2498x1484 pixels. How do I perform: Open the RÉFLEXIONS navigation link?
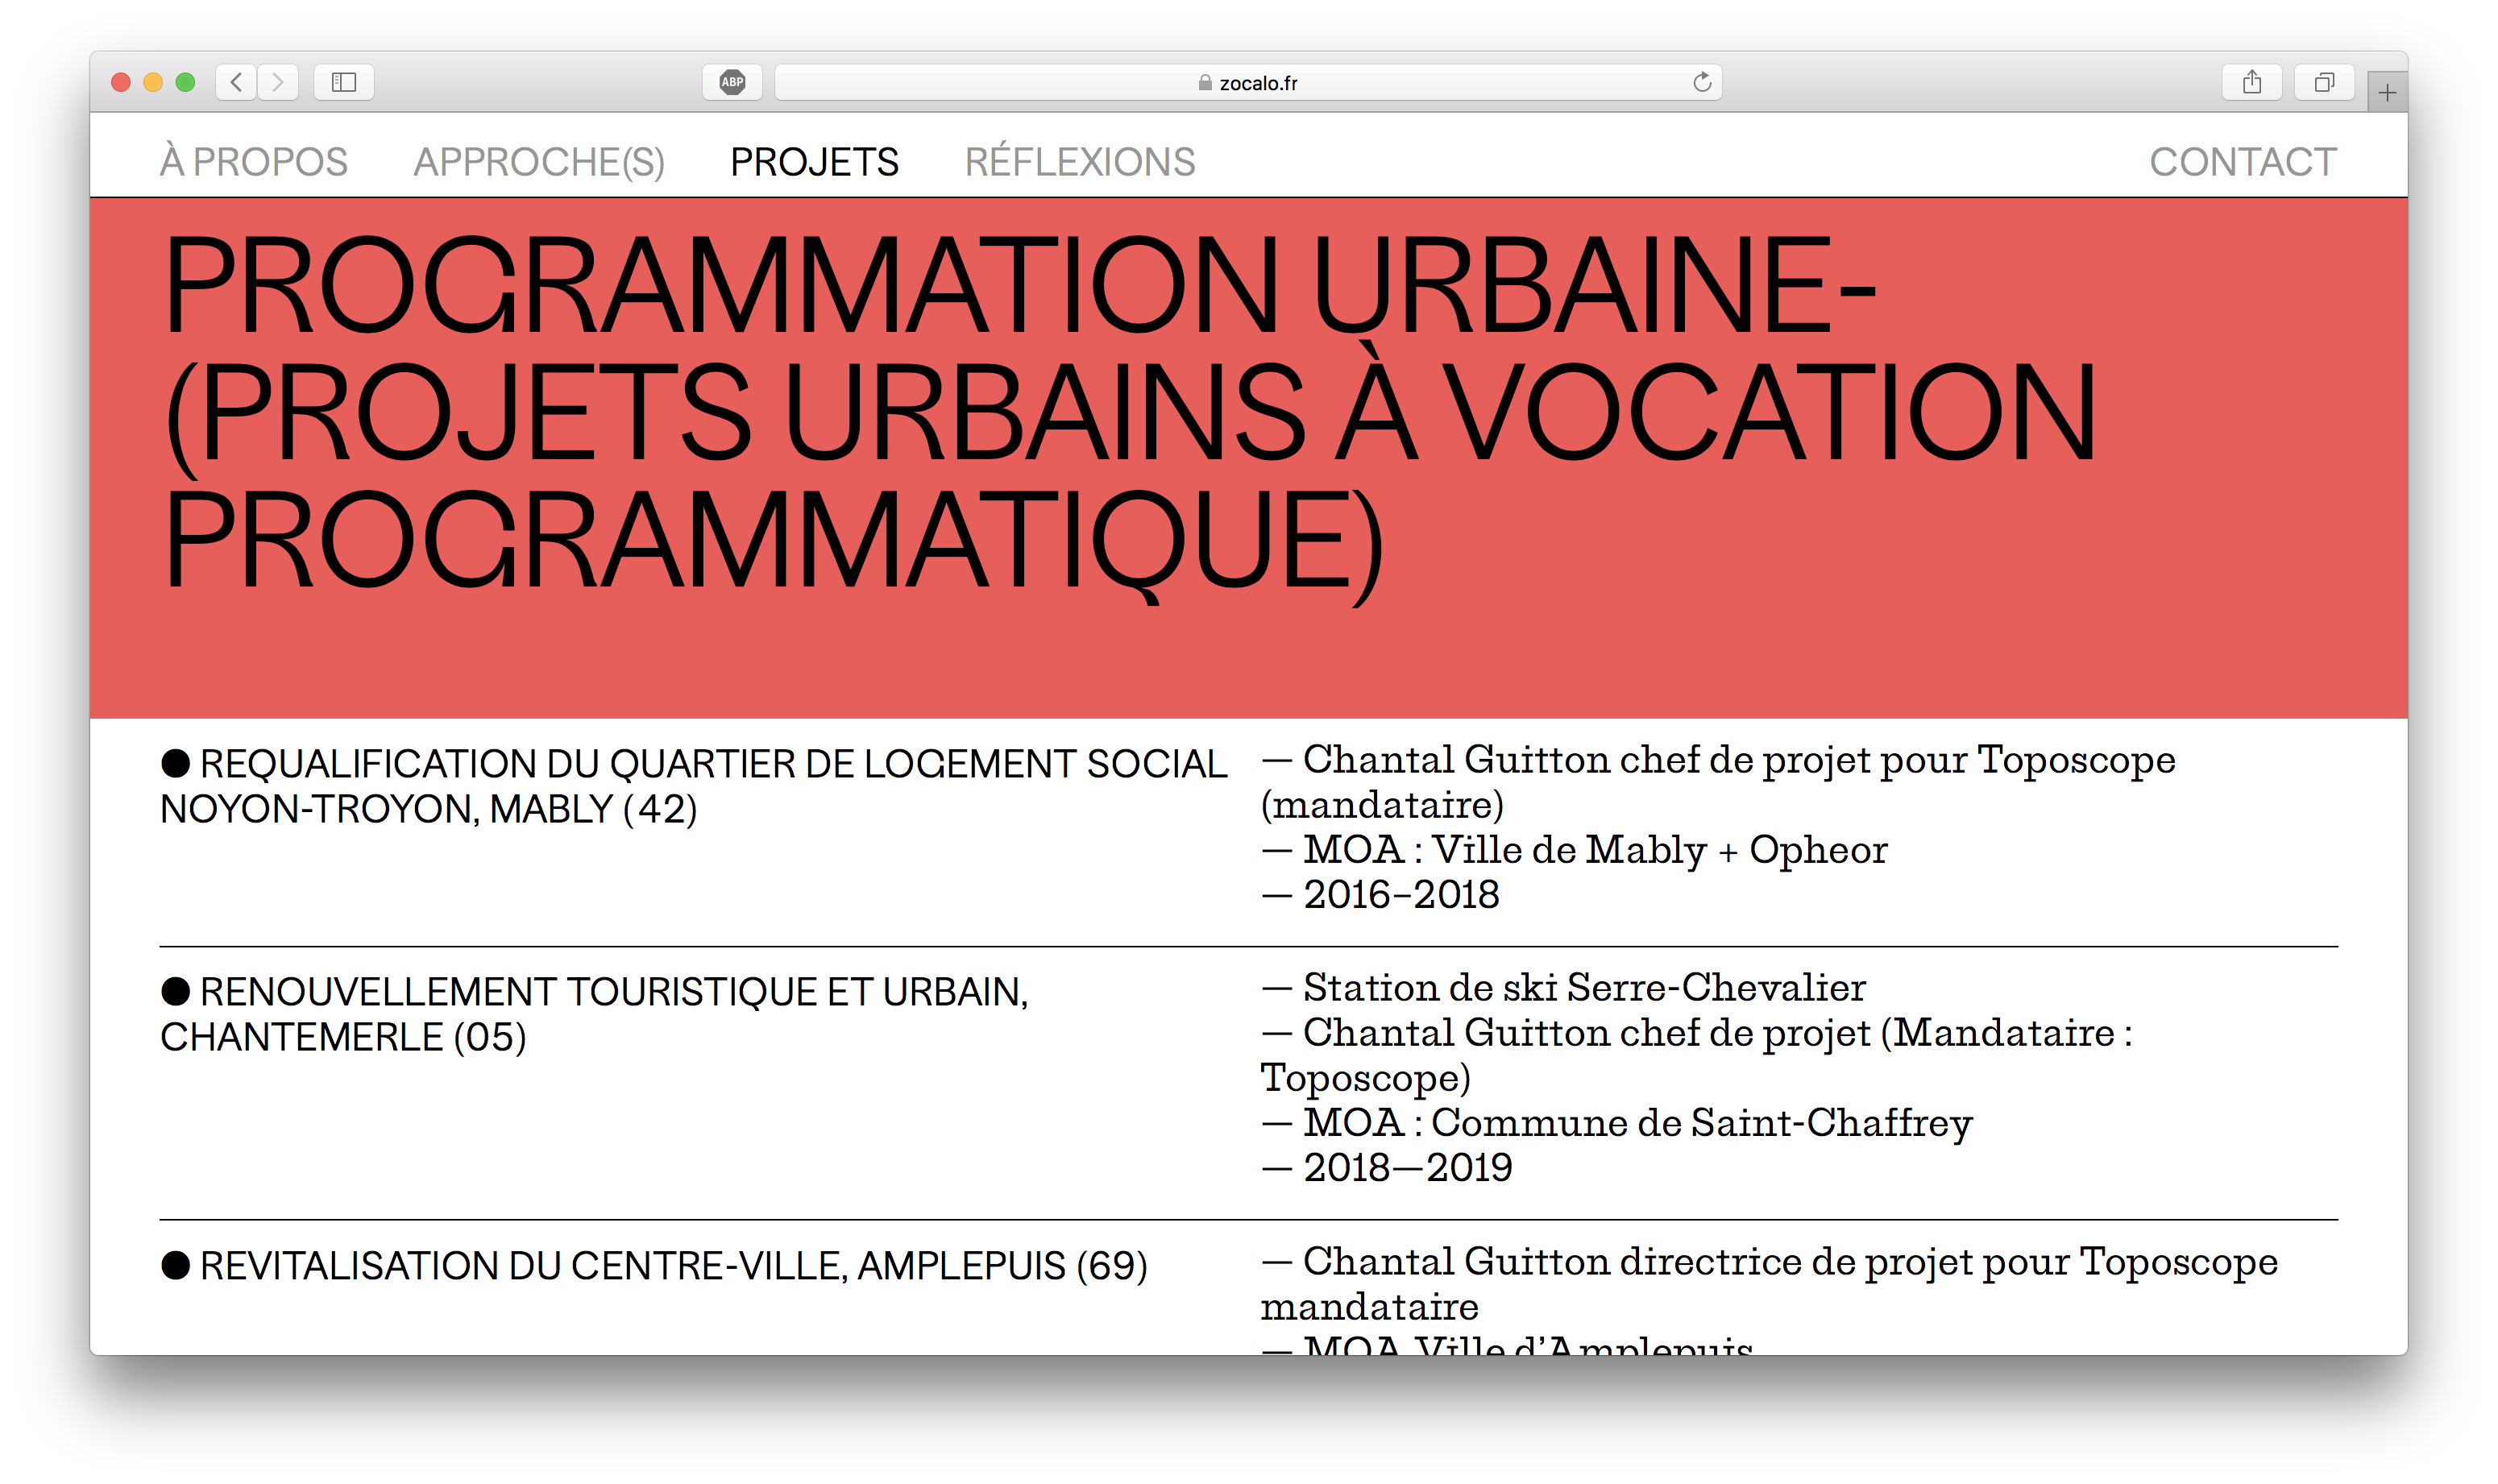[1079, 162]
